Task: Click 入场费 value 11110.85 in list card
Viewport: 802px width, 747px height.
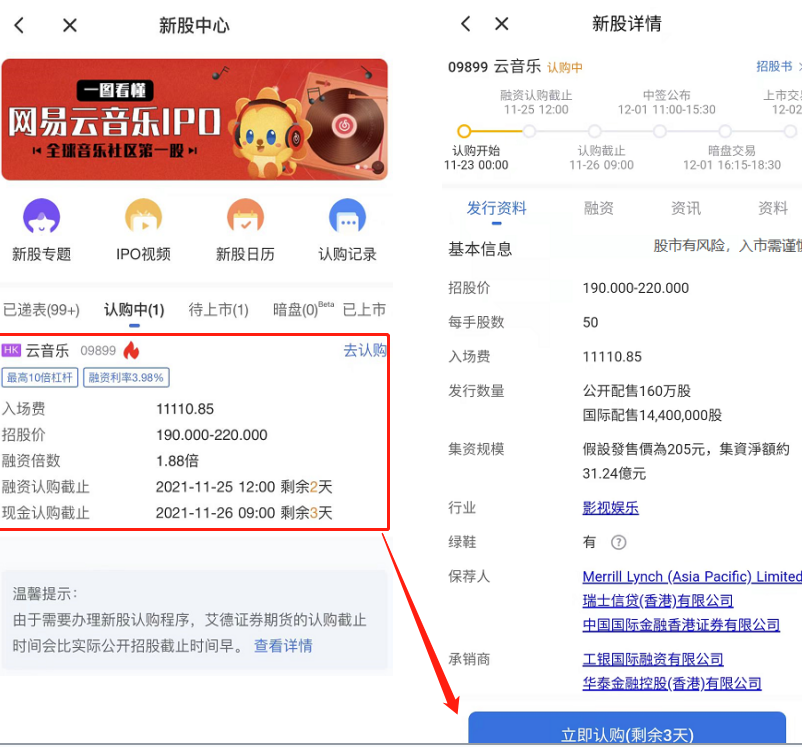Action: click(185, 409)
